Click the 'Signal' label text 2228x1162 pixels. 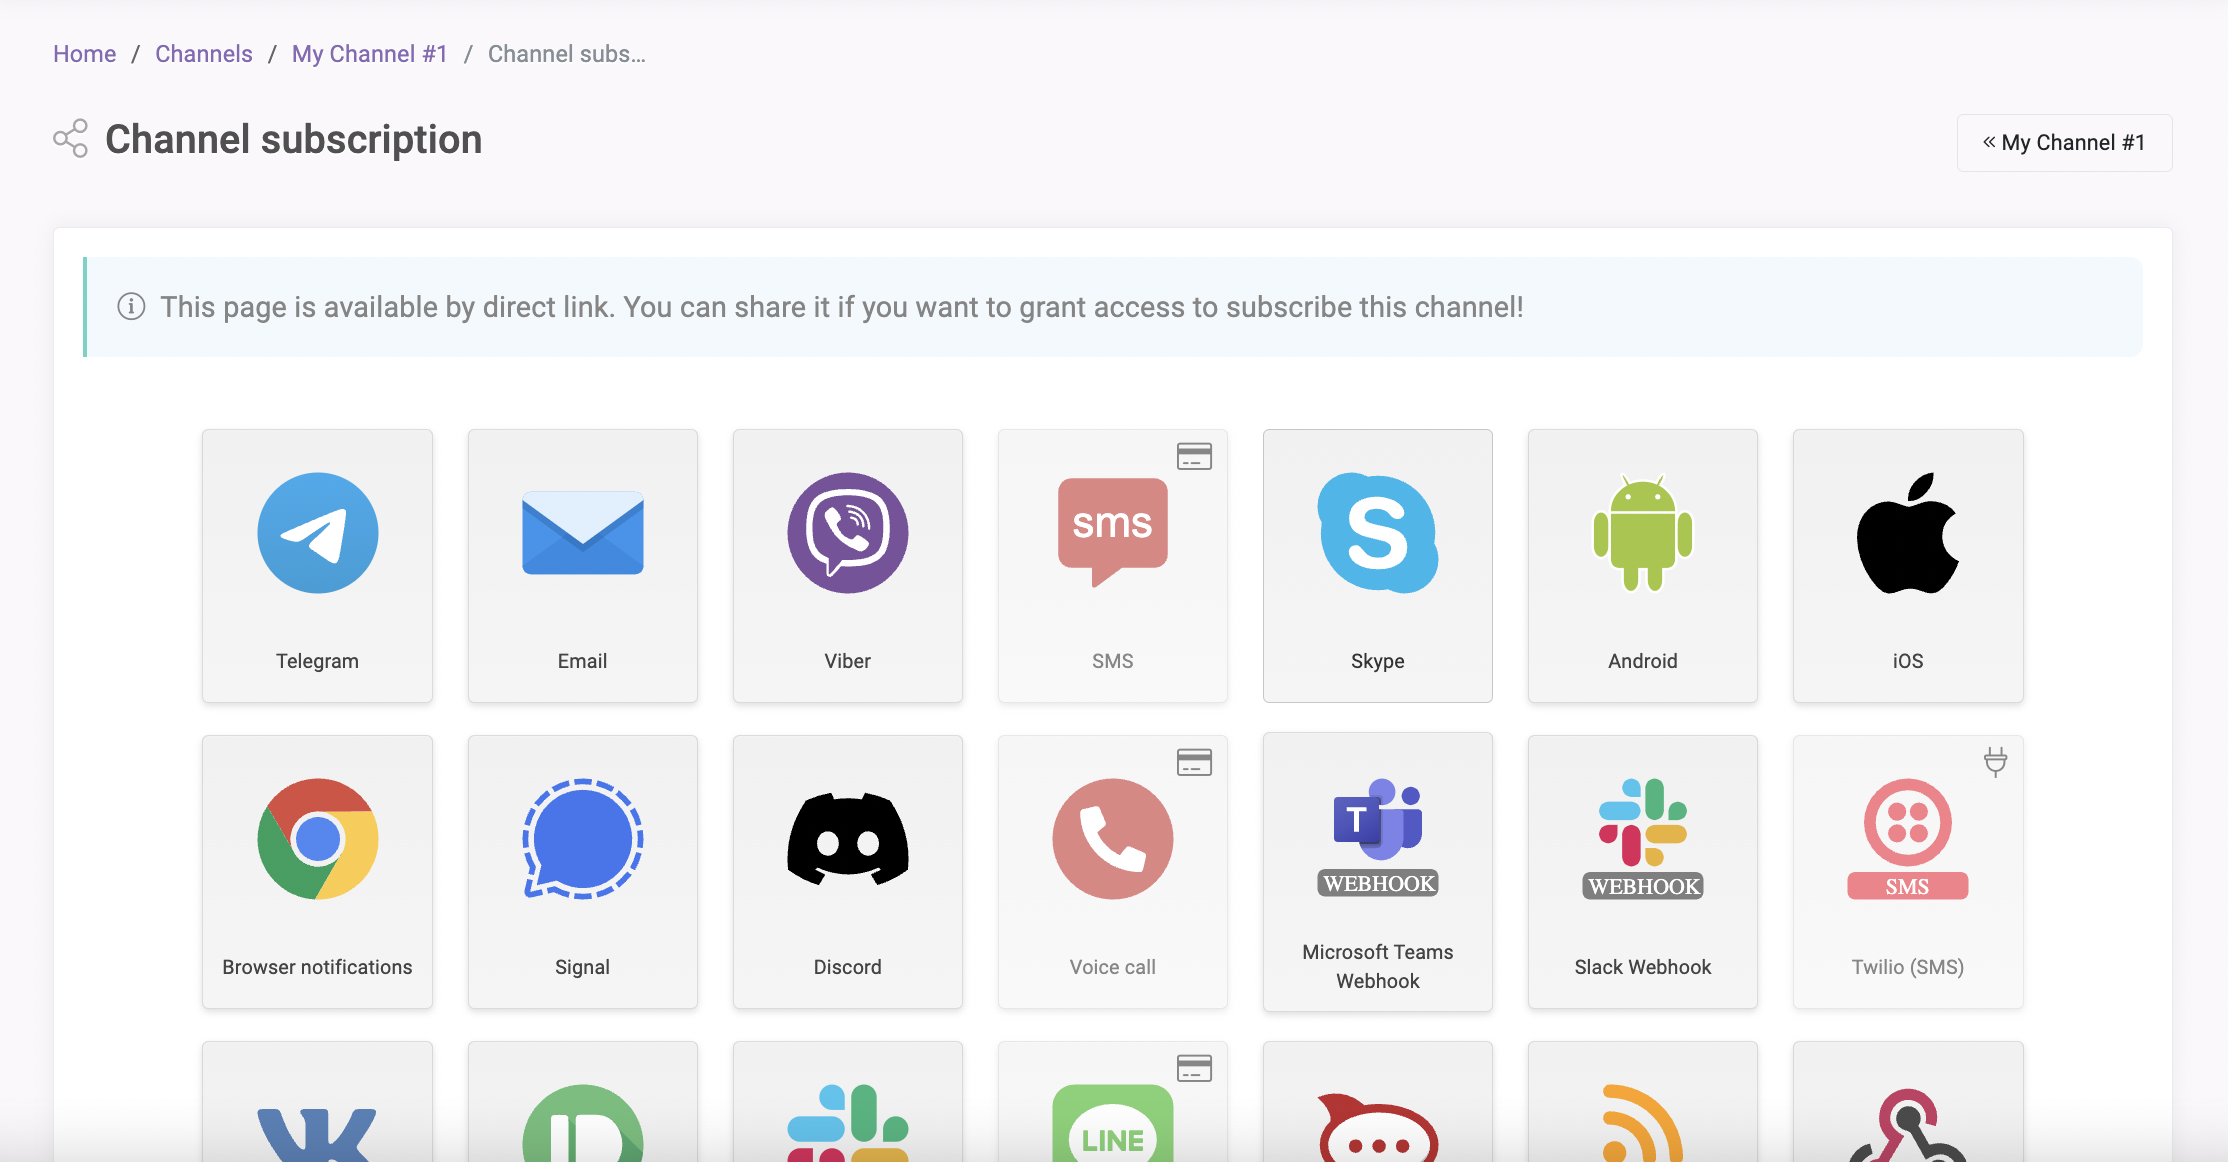click(582, 967)
